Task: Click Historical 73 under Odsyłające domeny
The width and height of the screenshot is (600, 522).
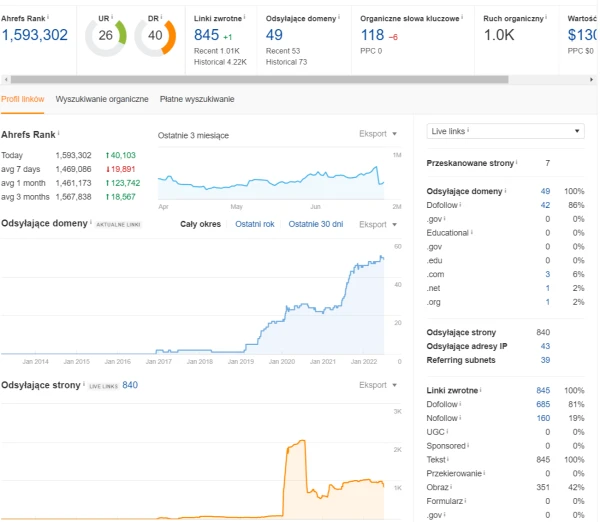Action: [286, 62]
